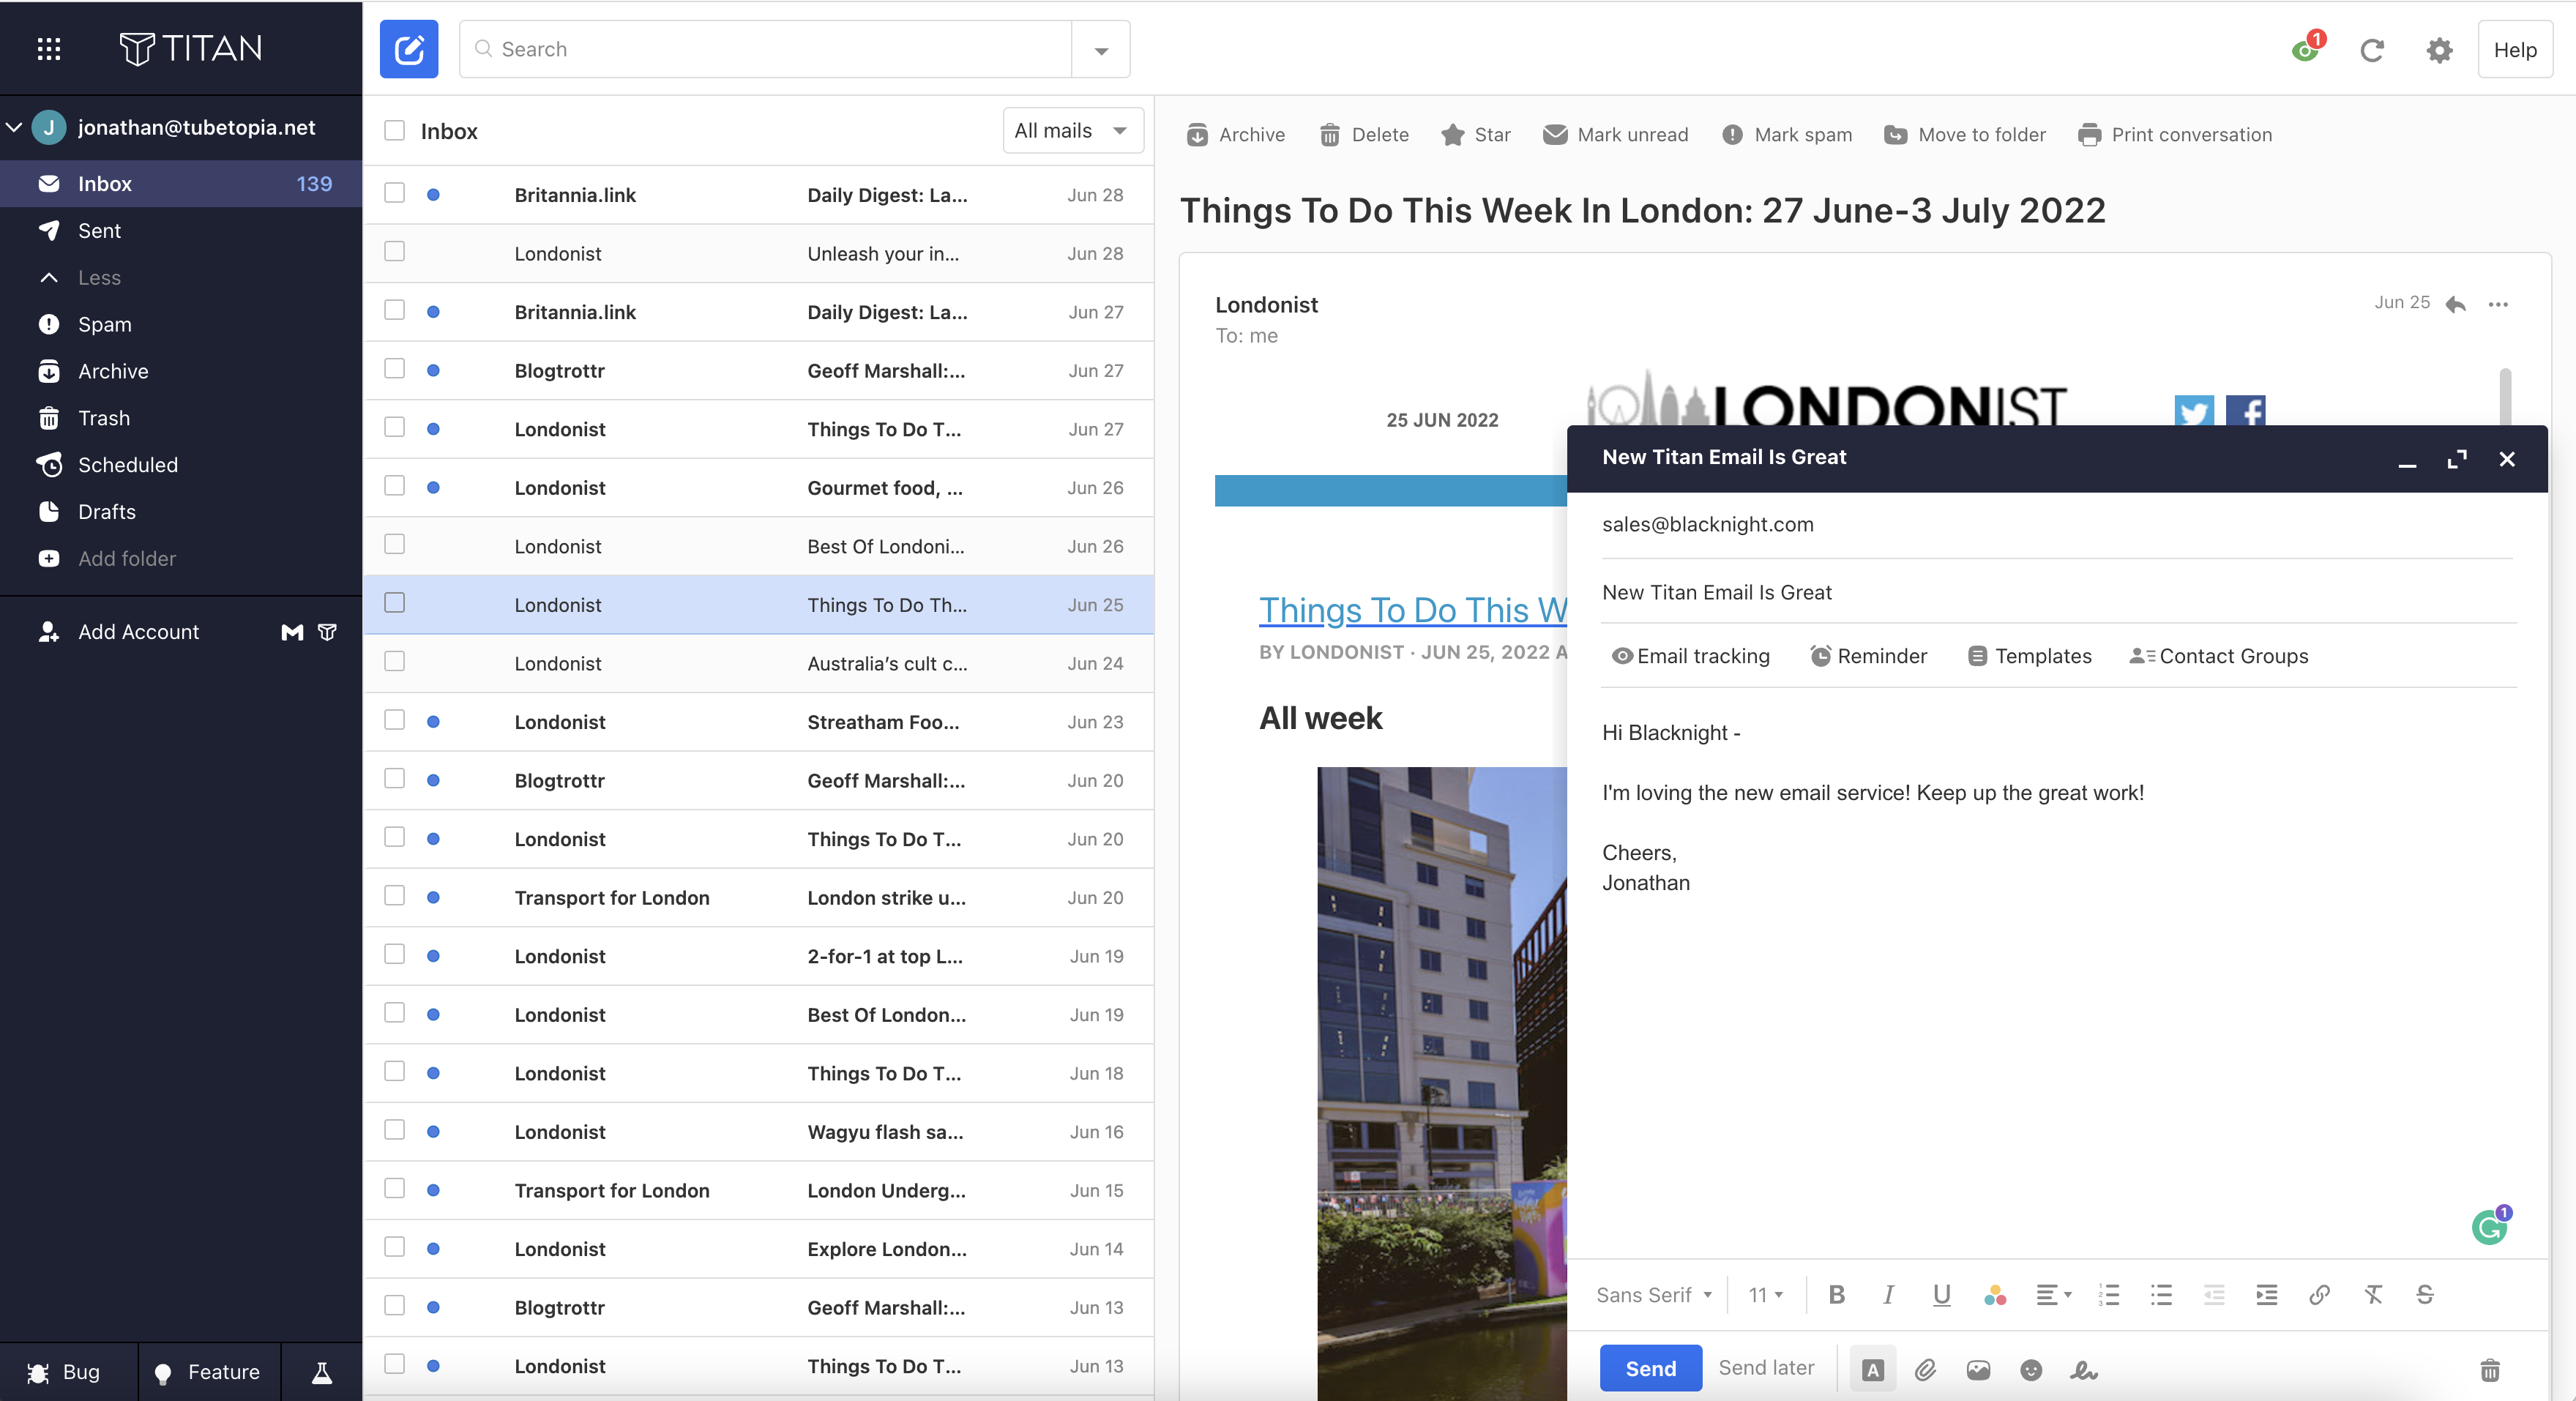The height and width of the screenshot is (1401, 2576).
Task: Increase indent in composer toolbar
Action: (x=2267, y=1295)
